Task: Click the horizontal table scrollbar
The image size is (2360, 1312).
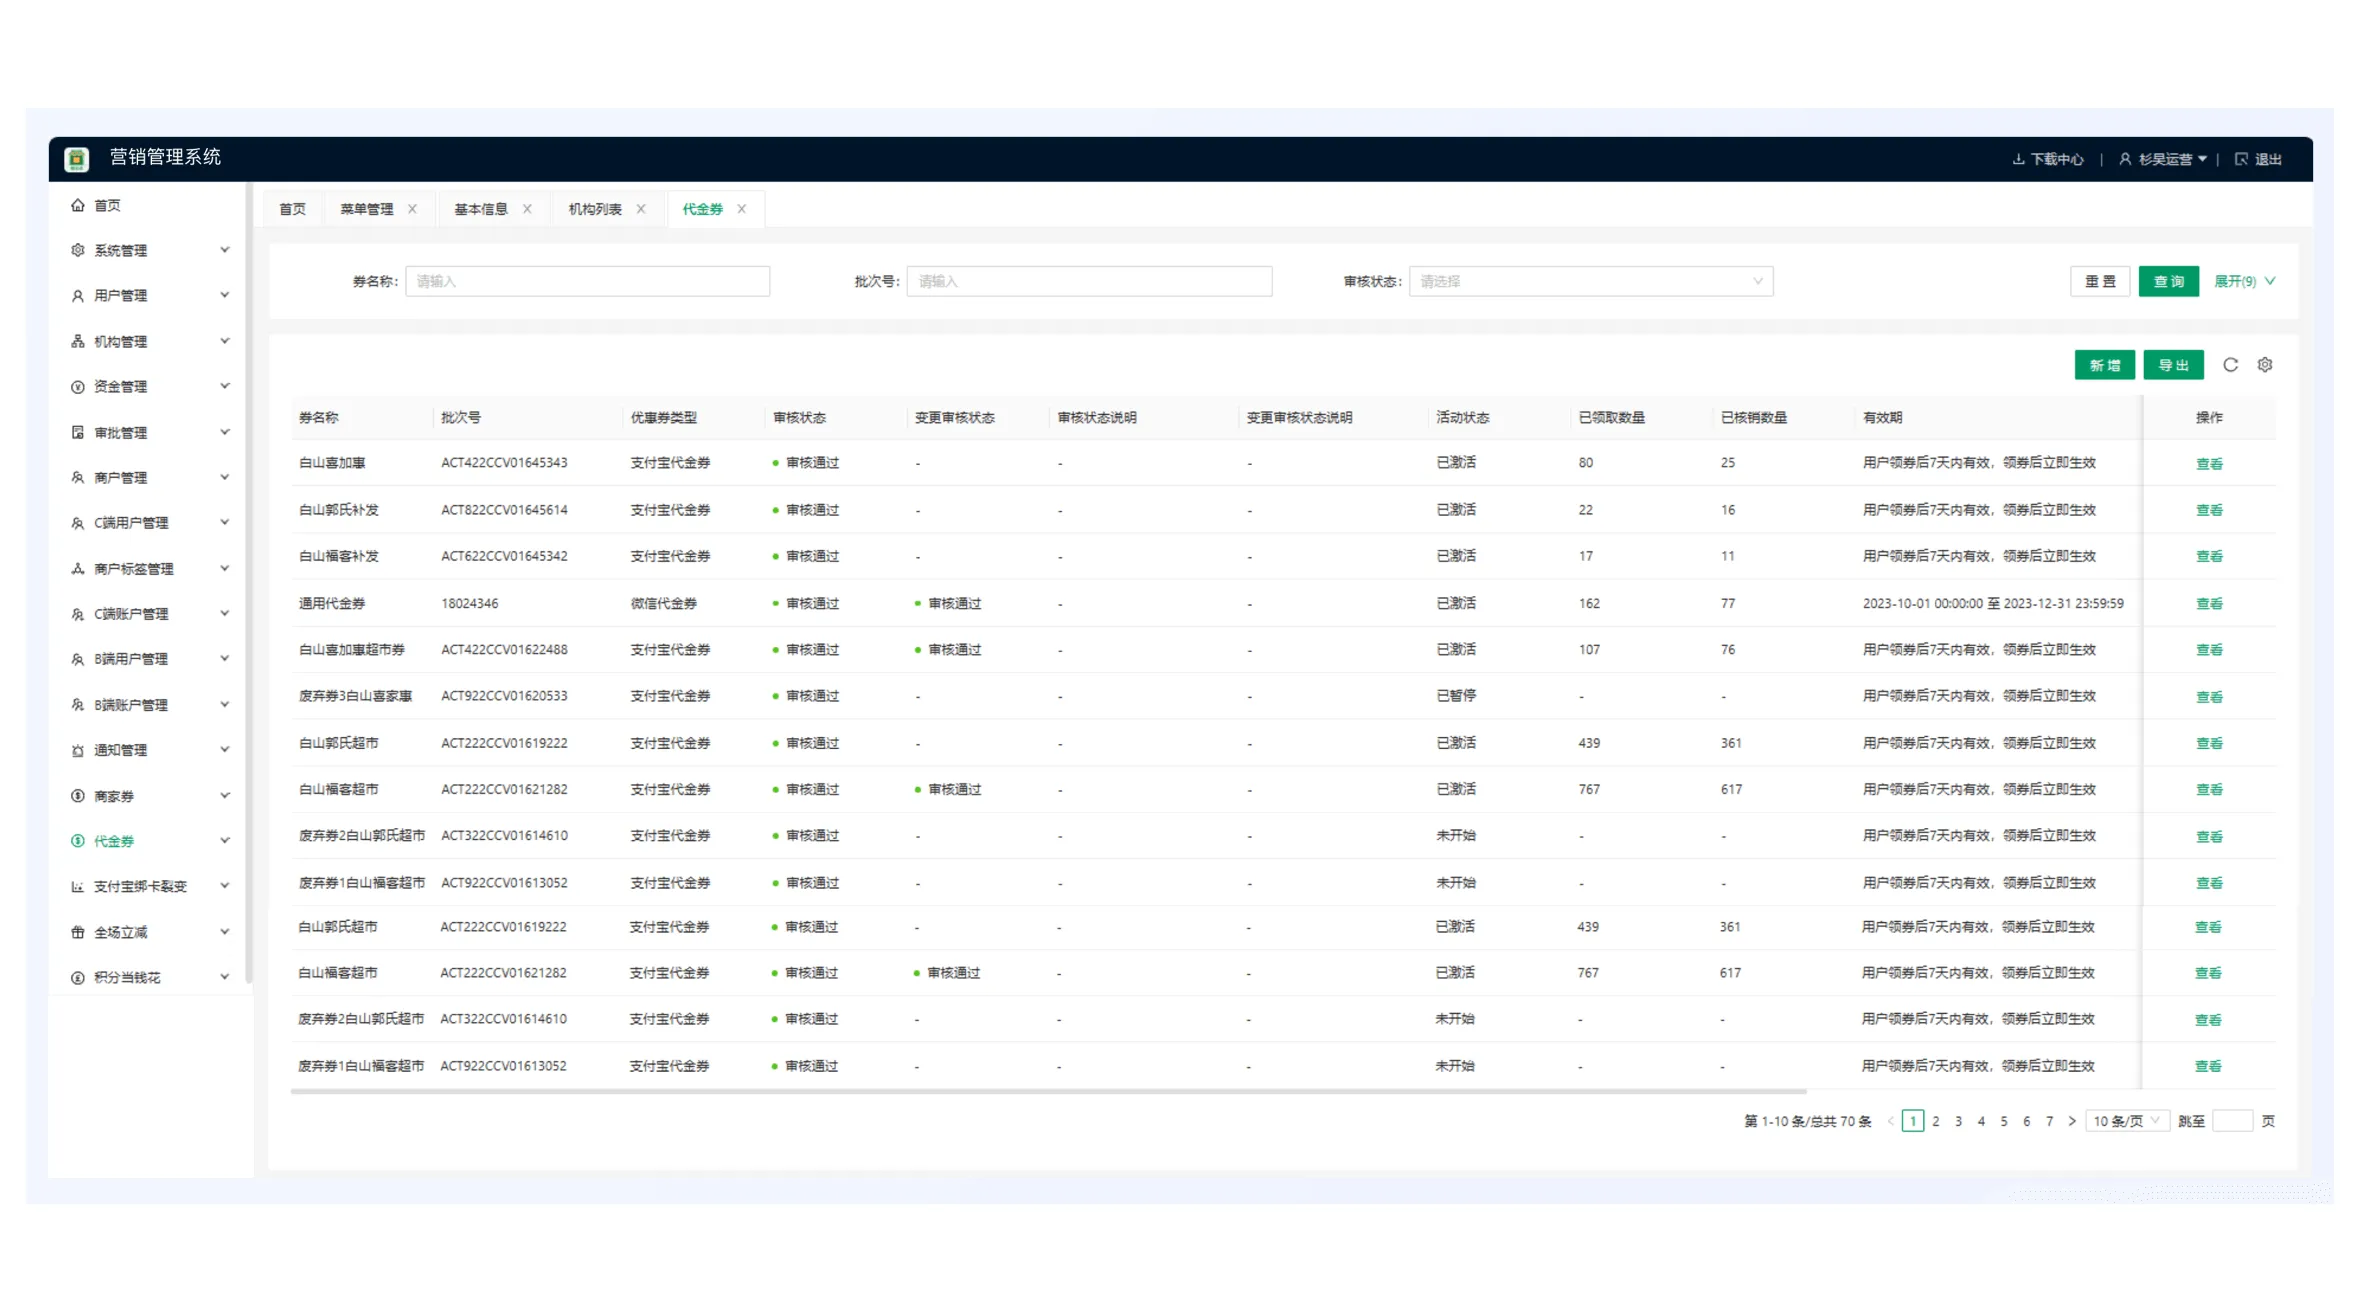Action: tap(1048, 1091)
